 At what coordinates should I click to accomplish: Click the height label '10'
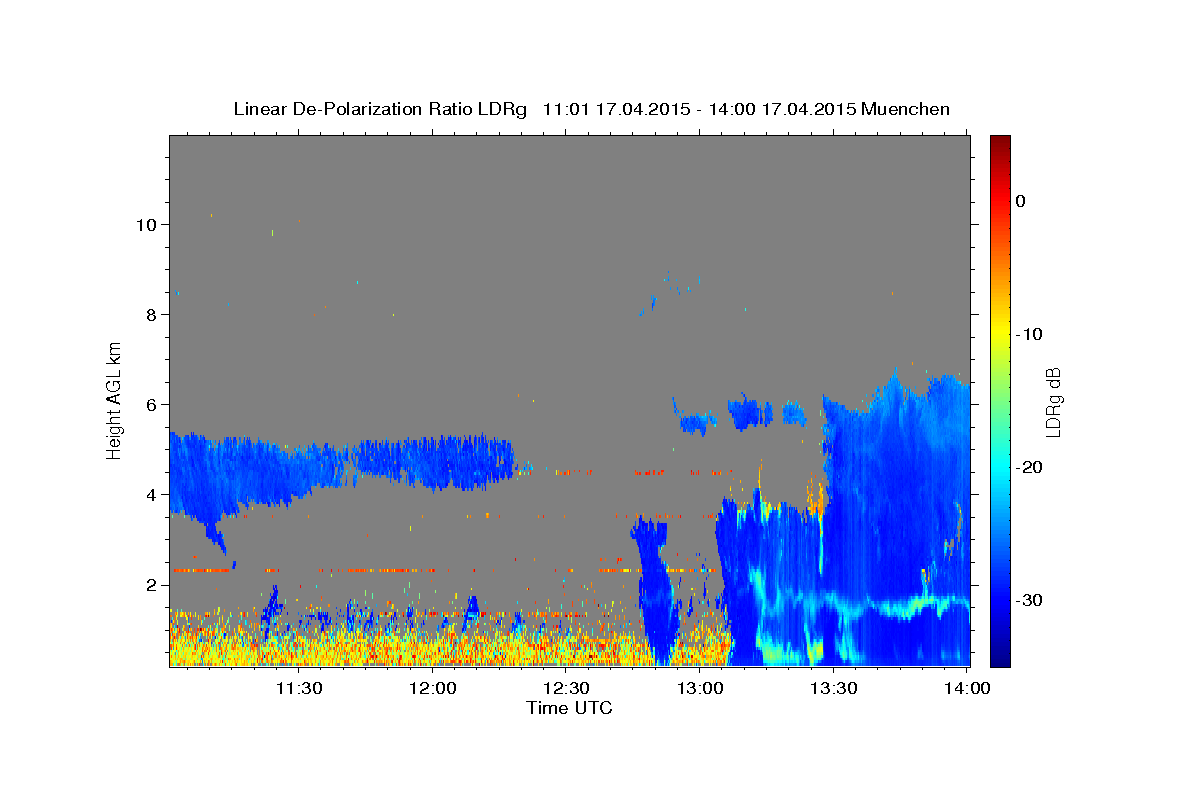pyautogui.click(x=146, y=224)
